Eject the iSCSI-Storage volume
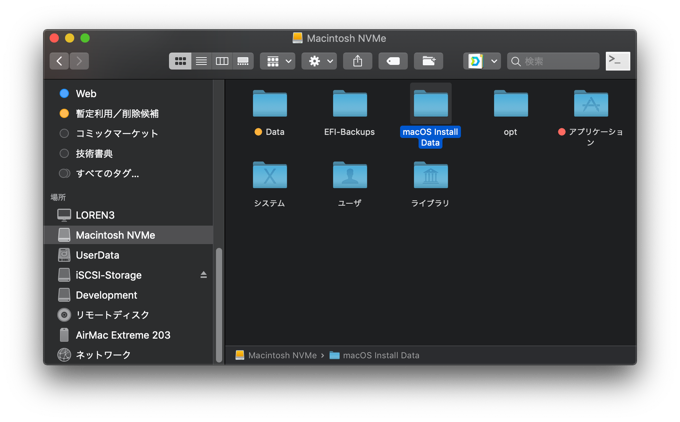 (203, 275)
